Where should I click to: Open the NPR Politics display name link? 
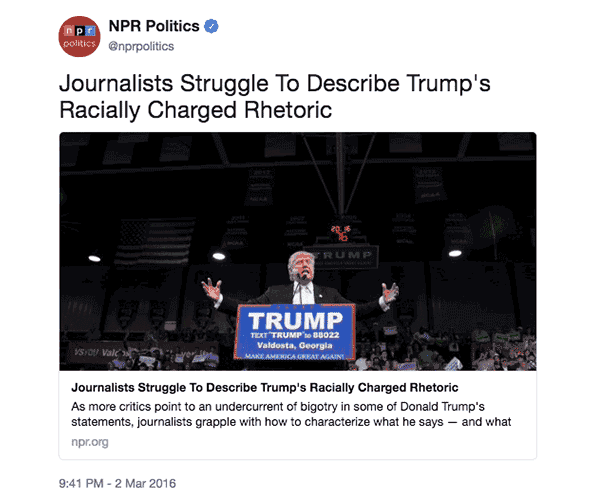[154, 26]
